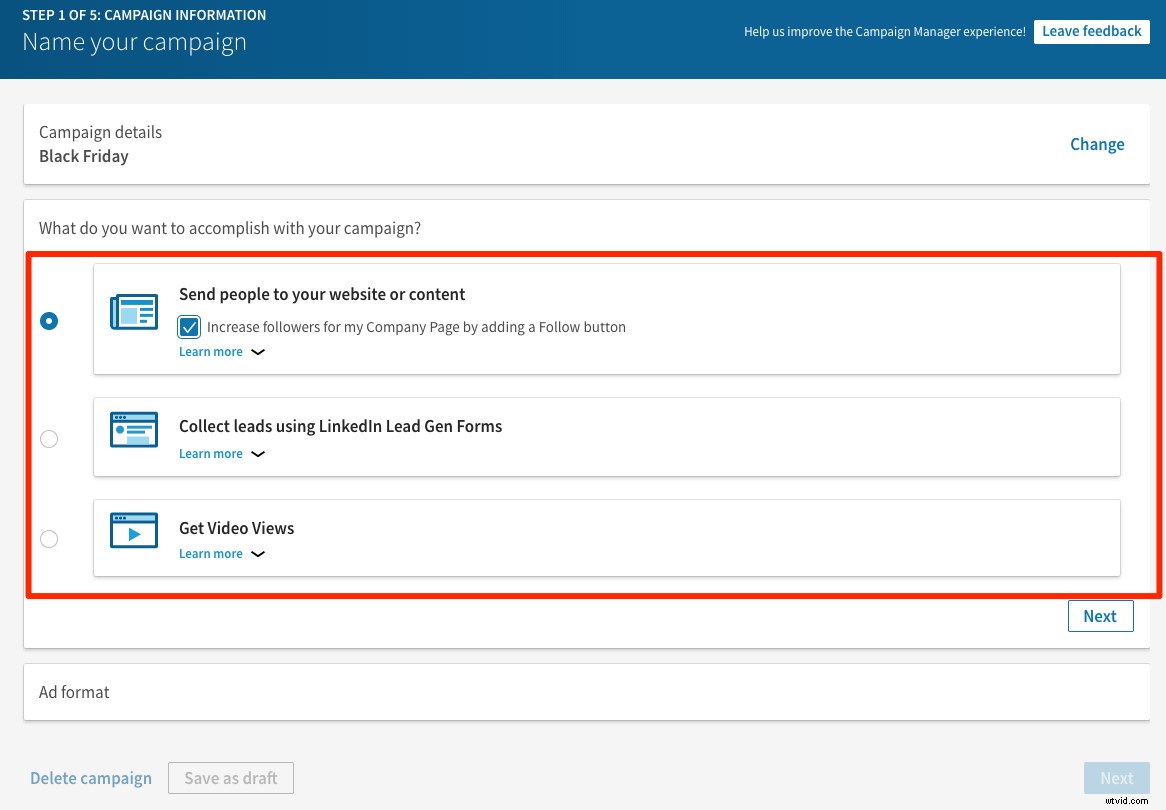Viewport: 1166px width, 810px height.
Task: Click the Lead Gen Forms document icon
Action: [x=133, y=429]
